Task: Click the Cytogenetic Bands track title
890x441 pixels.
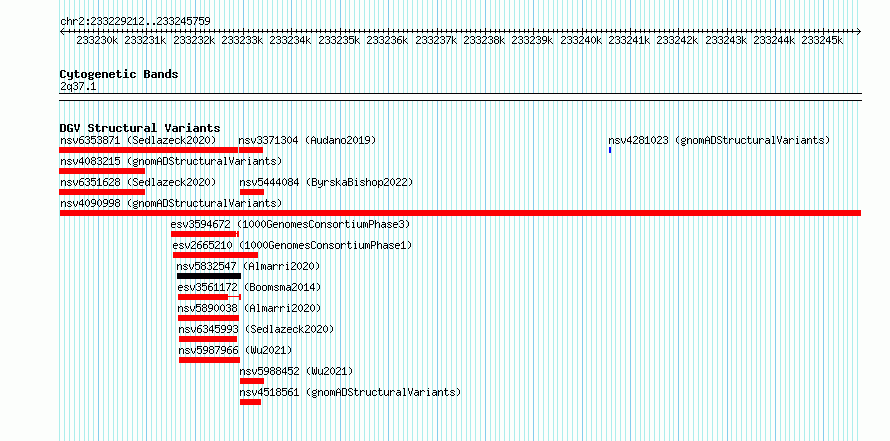Action: click(119, 74)
